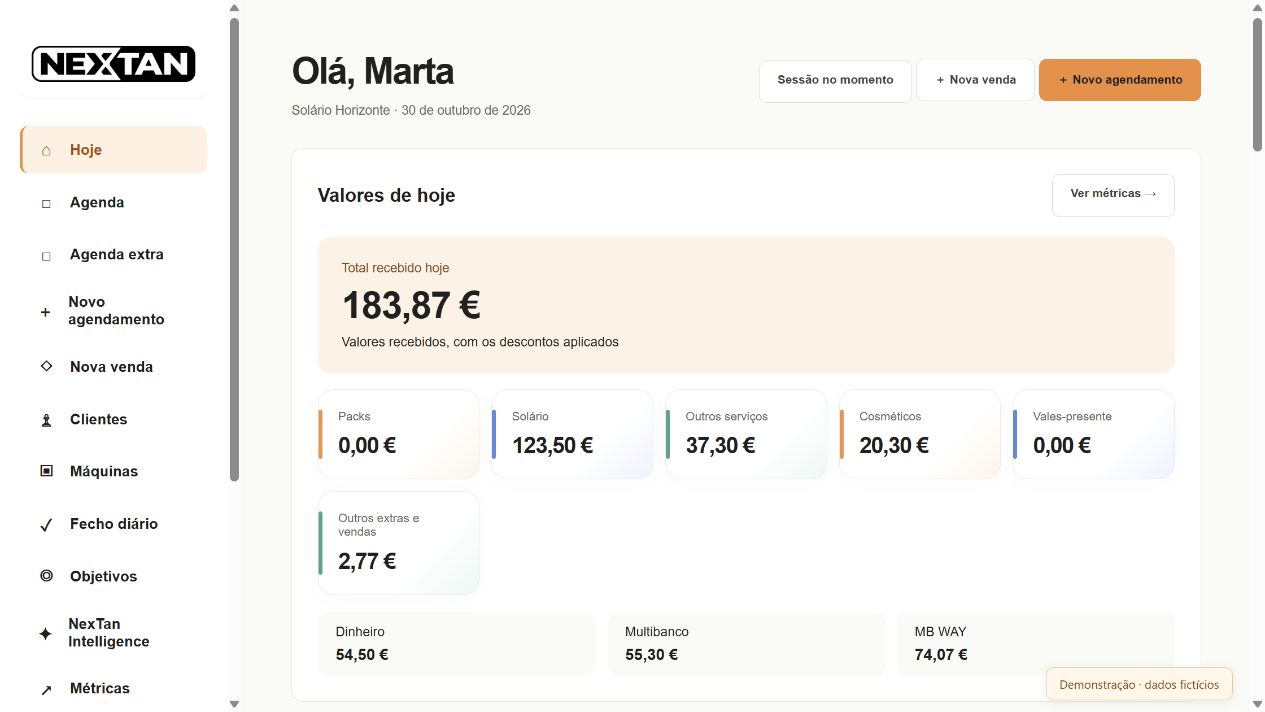Click the arrow icon beside Métricas

[x=46, y=689]
